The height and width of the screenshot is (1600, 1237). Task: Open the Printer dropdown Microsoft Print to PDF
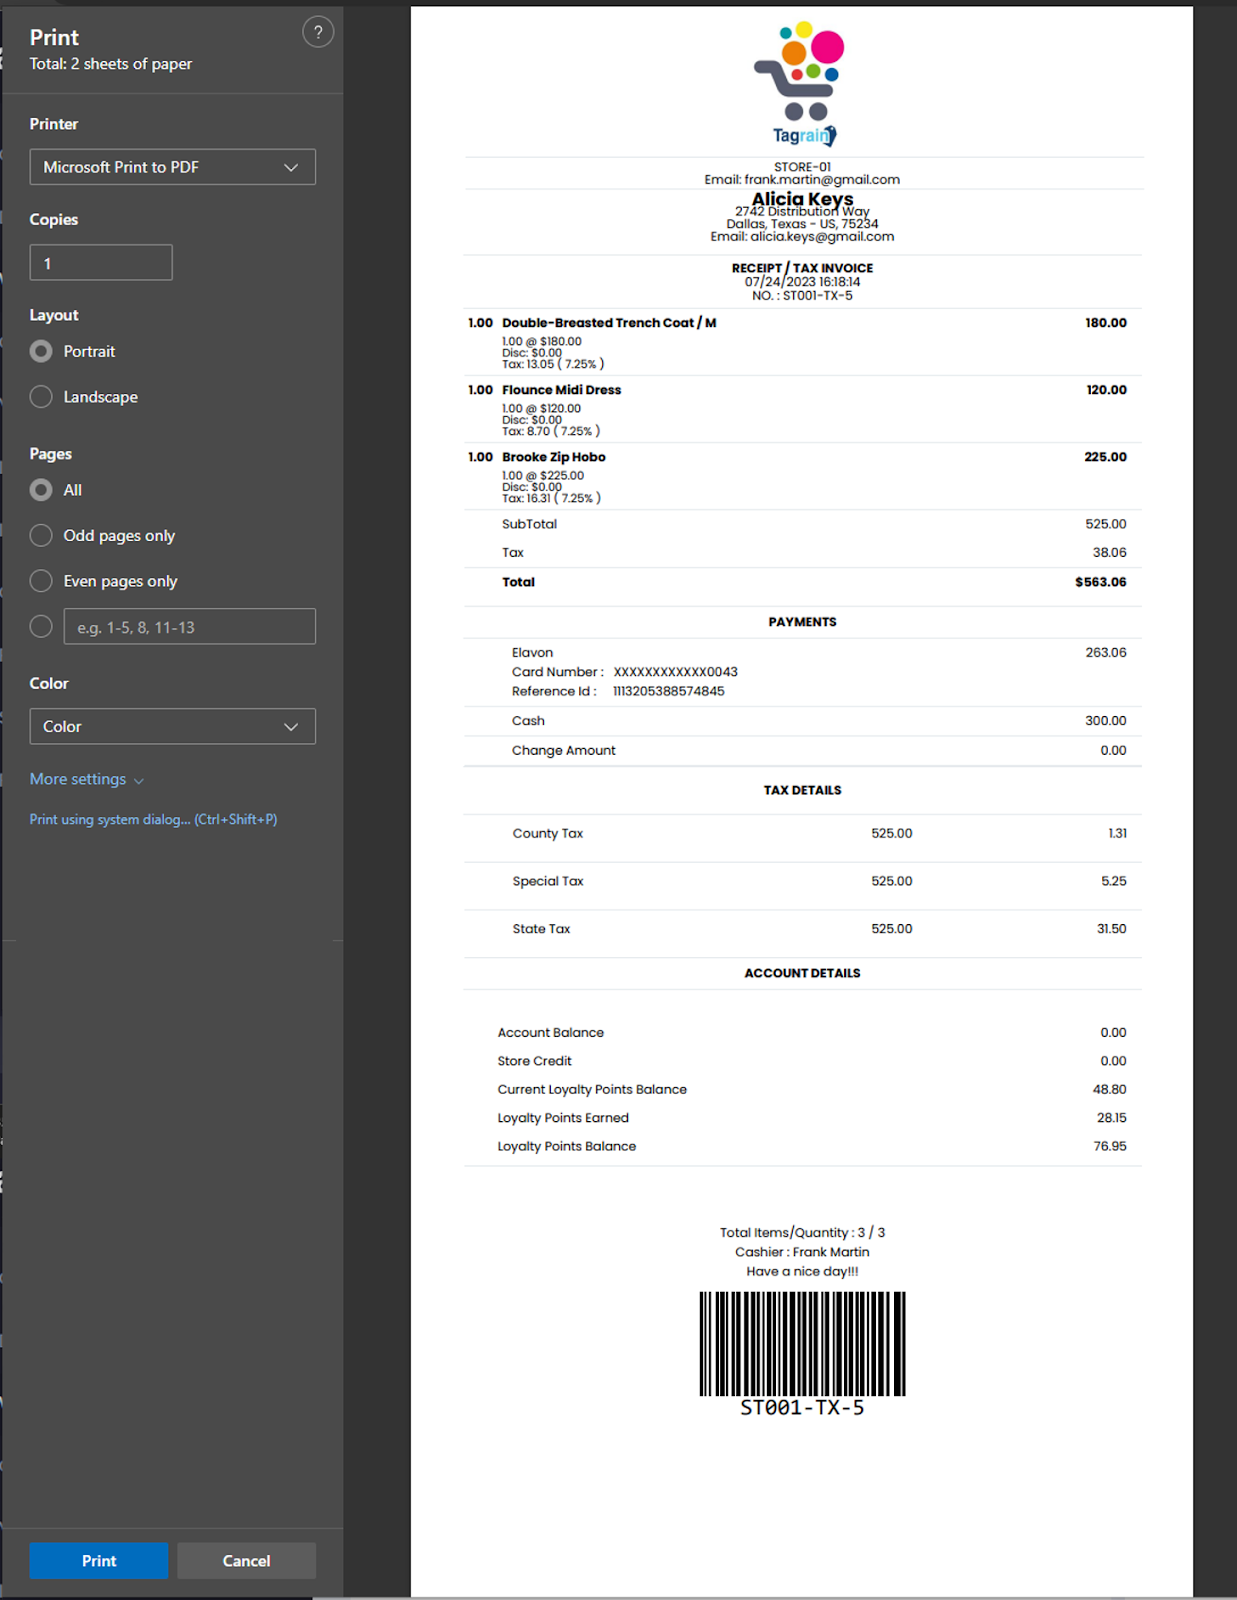click(172, 167)
